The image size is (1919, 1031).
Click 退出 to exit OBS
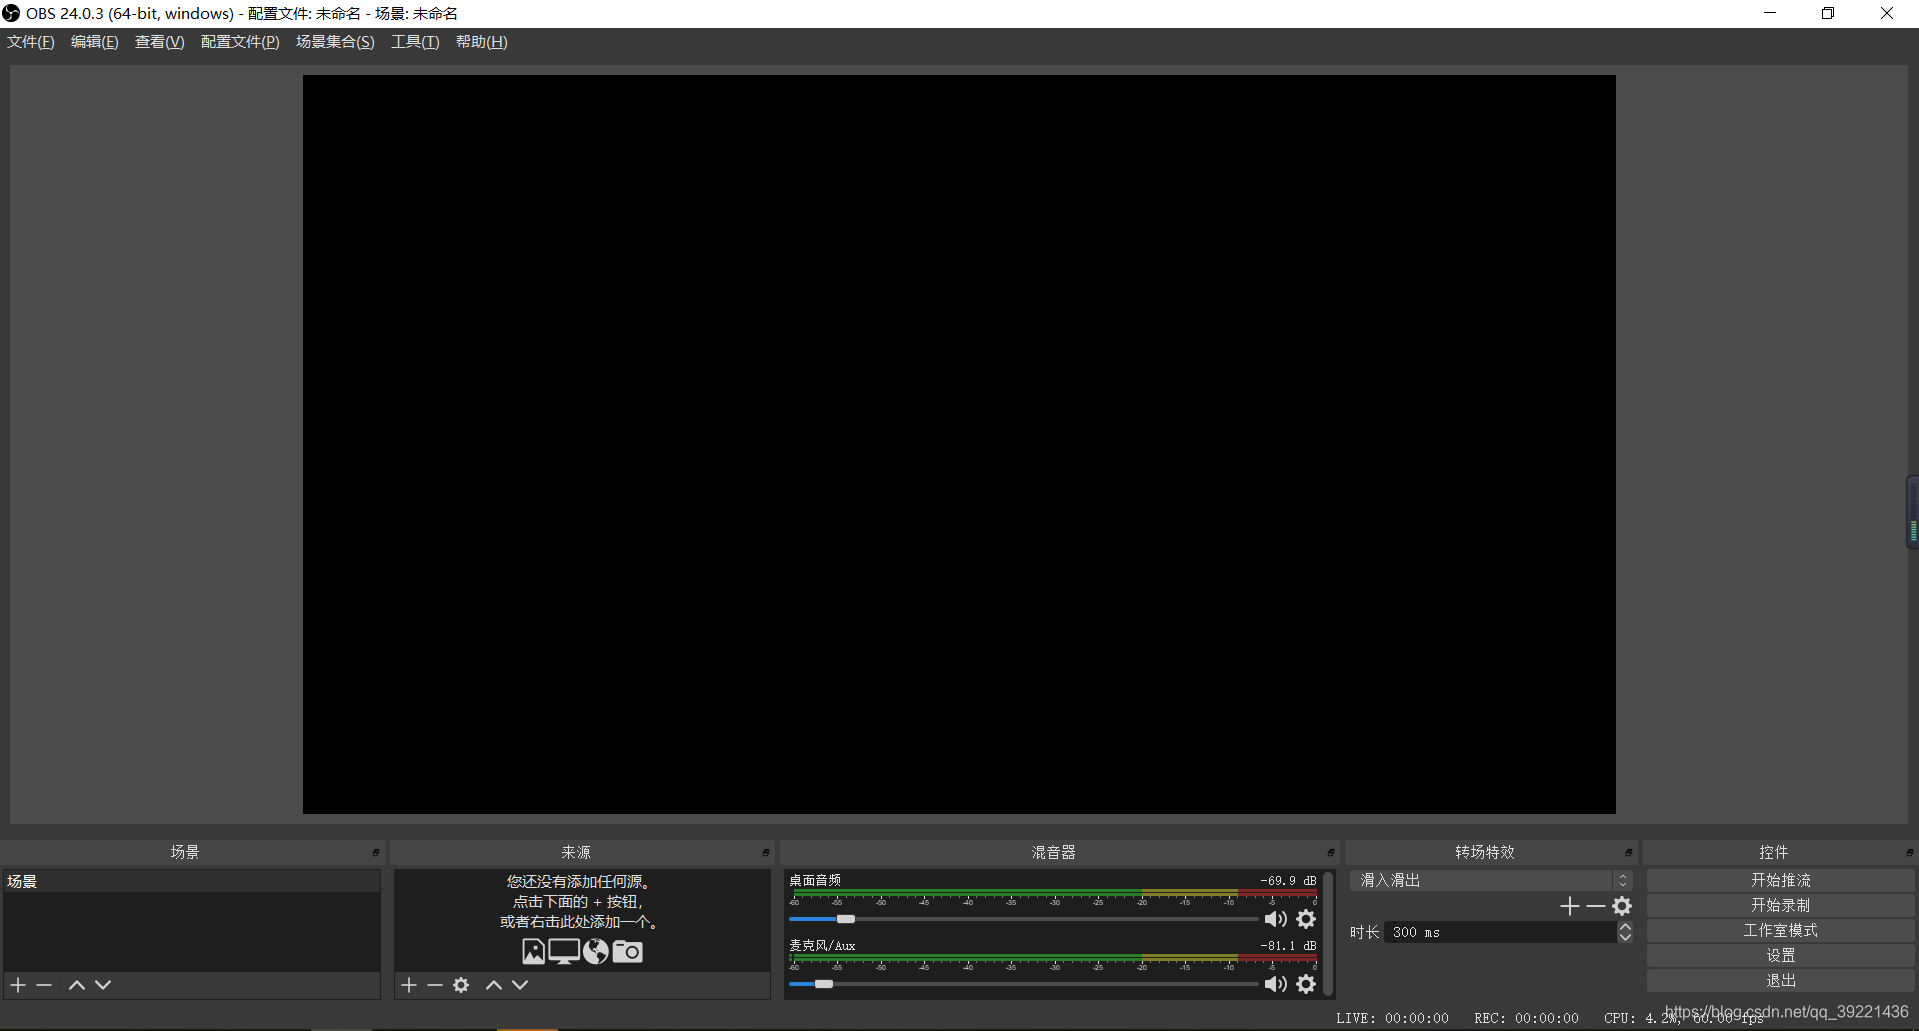1780,980
